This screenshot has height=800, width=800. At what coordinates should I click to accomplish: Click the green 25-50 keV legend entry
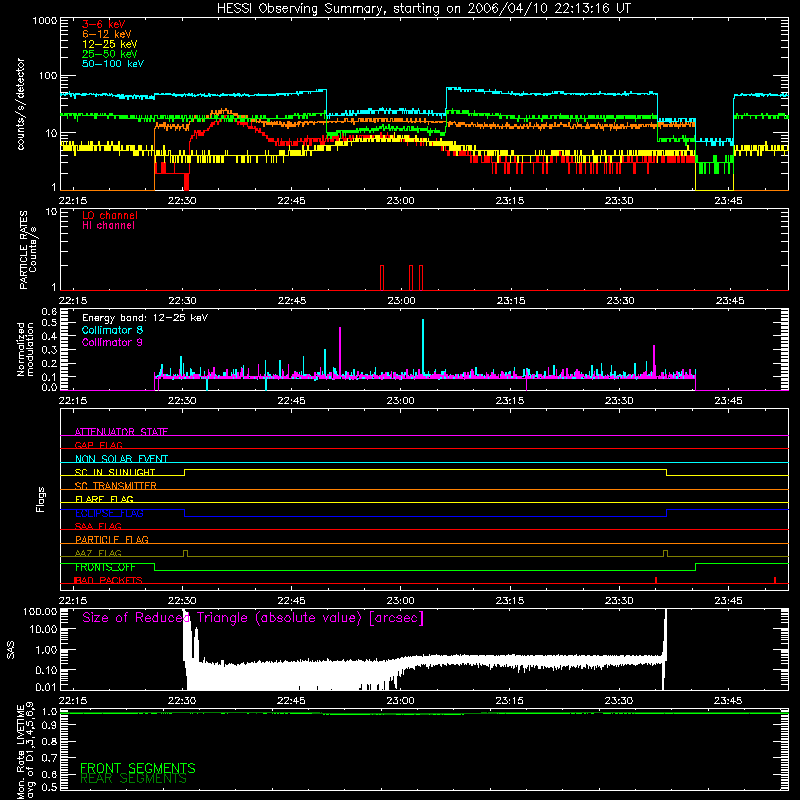coord(110,54)
